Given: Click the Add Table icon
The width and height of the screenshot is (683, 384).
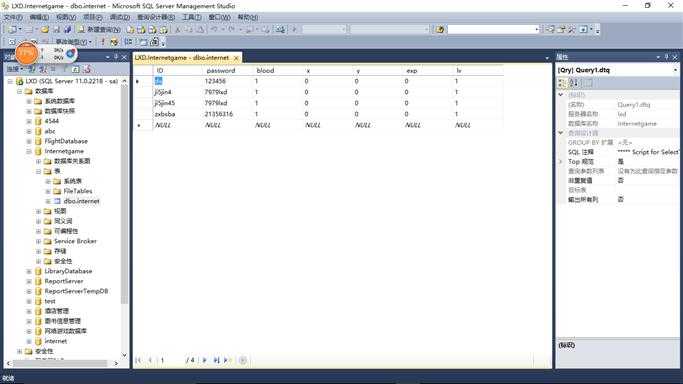Looking at the screenshot, I should pyautogui.click(x=143, y=42).
